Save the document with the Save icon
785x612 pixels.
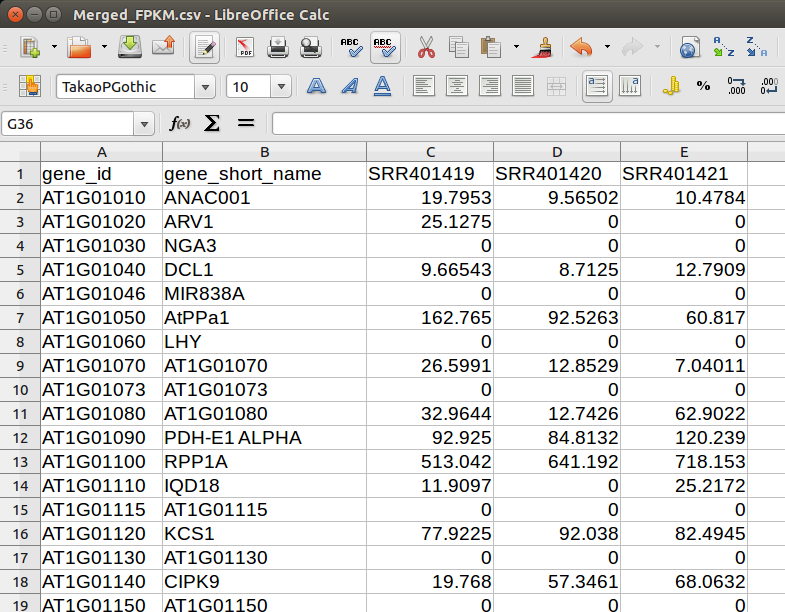tap(130, 48)
